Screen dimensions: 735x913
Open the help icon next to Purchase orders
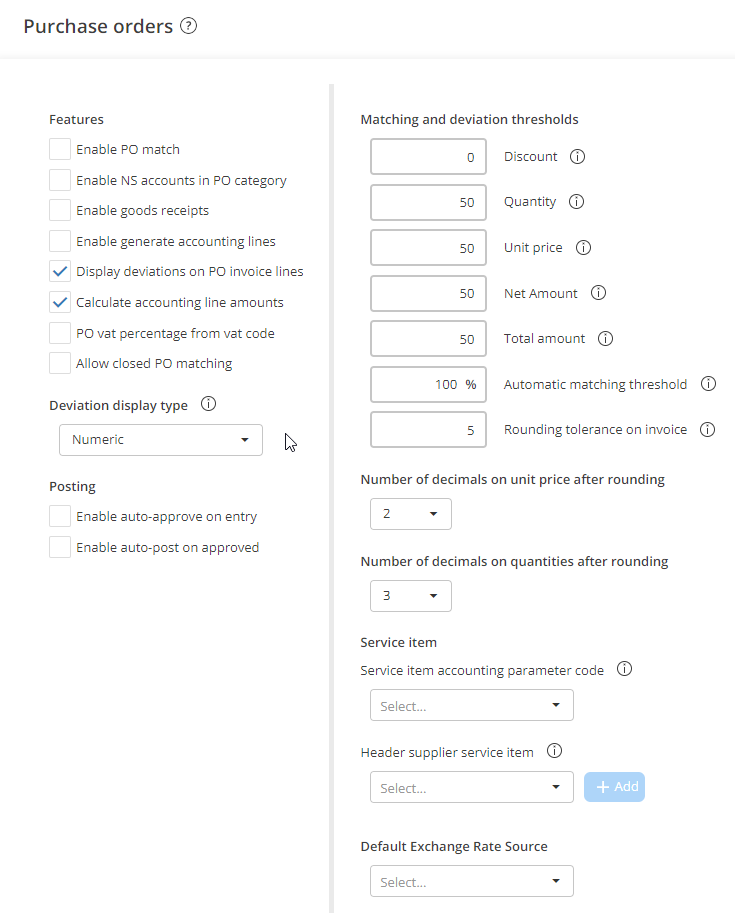click(x=188, y=26)
